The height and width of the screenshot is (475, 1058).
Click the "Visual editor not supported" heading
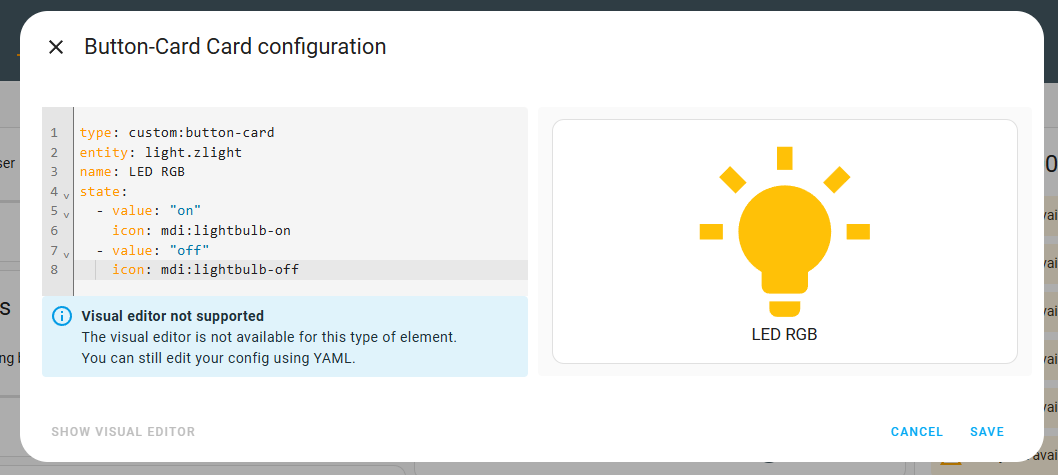pyautogui.click(x=173, y=316)
